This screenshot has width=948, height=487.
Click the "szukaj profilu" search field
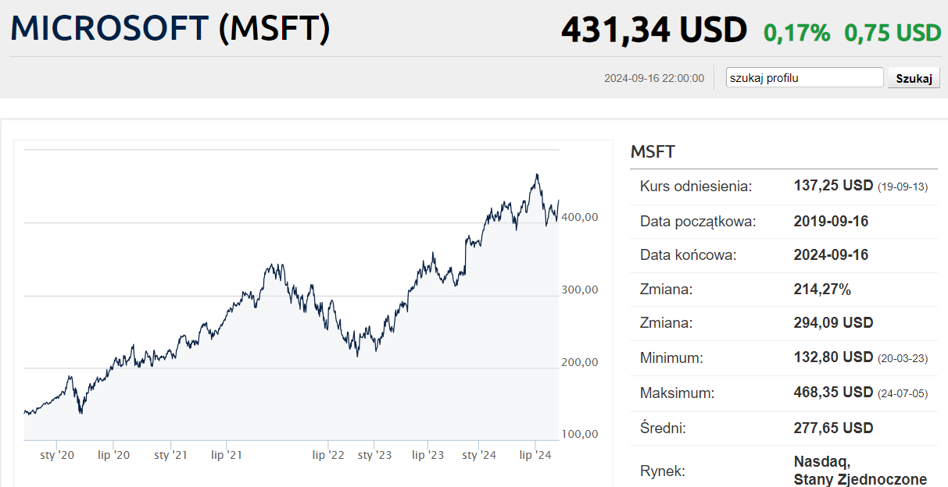(804, 78)
